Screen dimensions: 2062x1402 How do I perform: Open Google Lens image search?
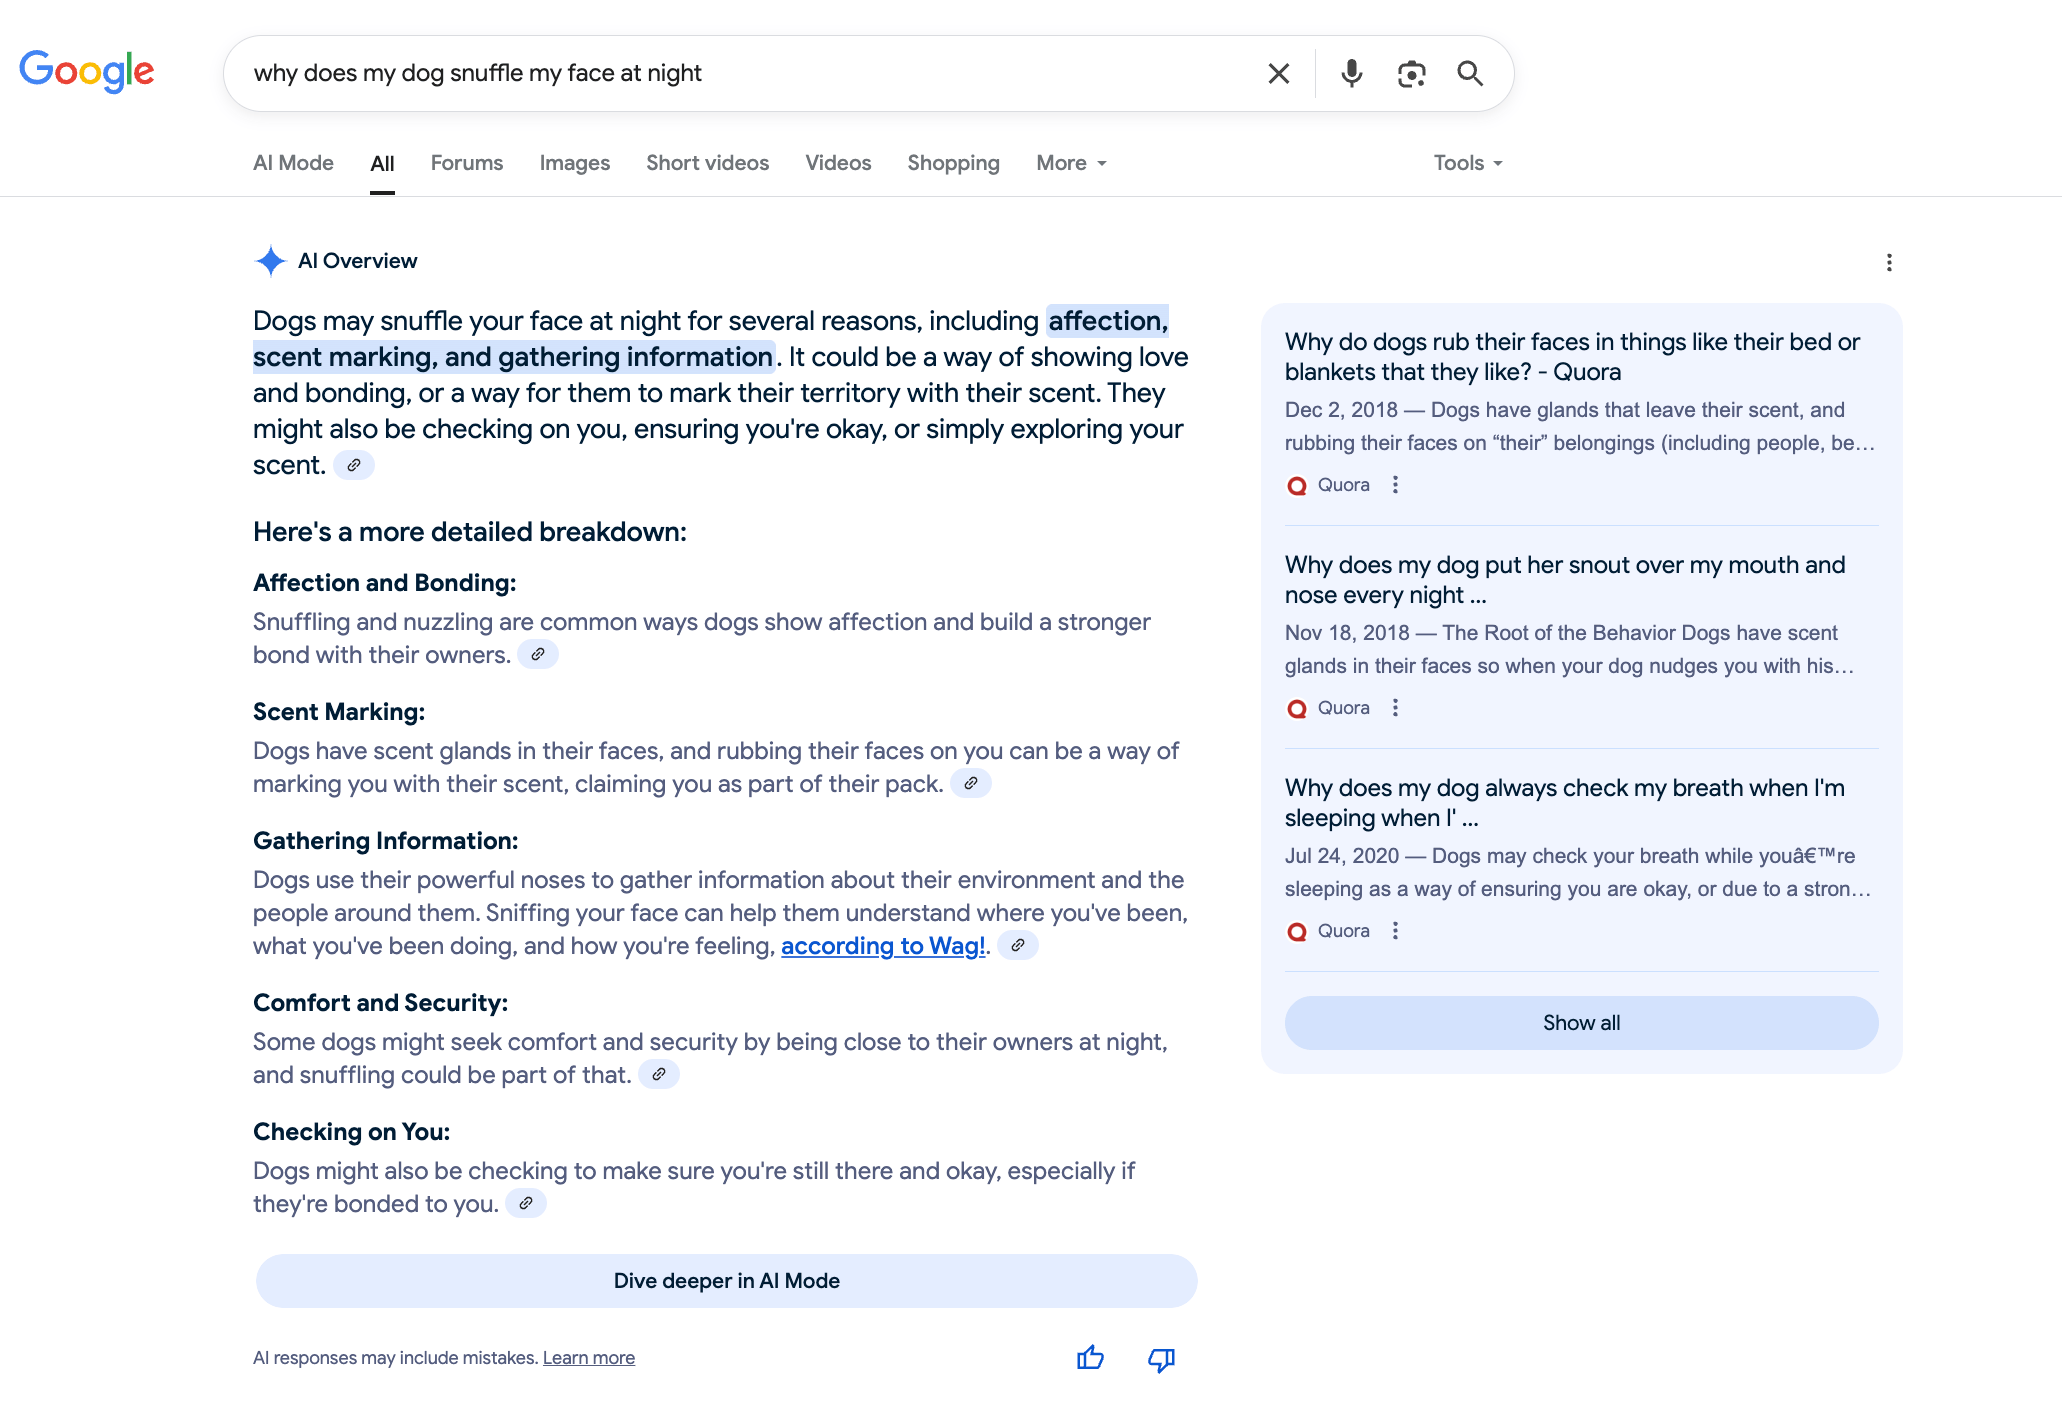(x=1411, y=73)
